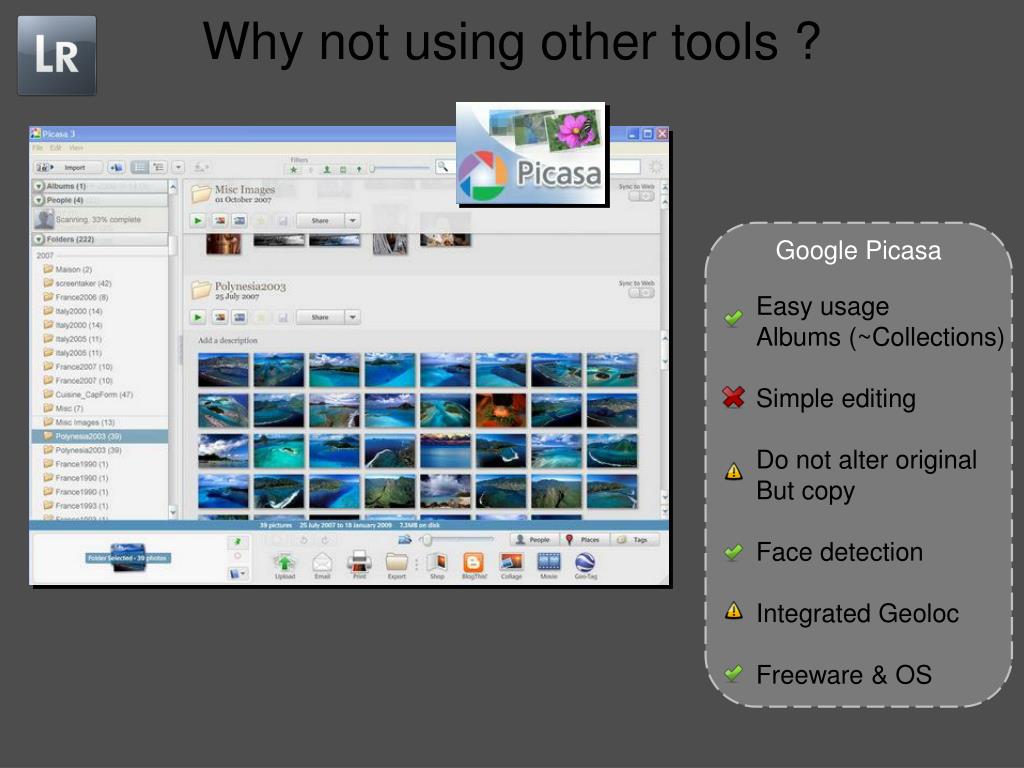This screenshot has width=1024, height=768.
Task: Open the Edit menu
Action: pyautogui.click(x=56, y=148)
